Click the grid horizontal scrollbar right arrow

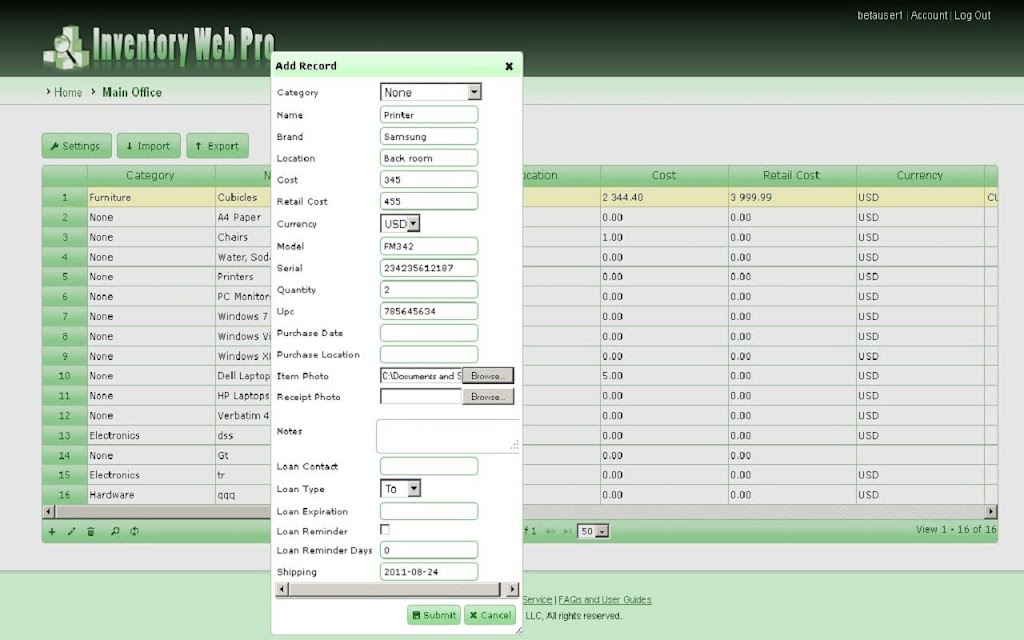(991, 511)
